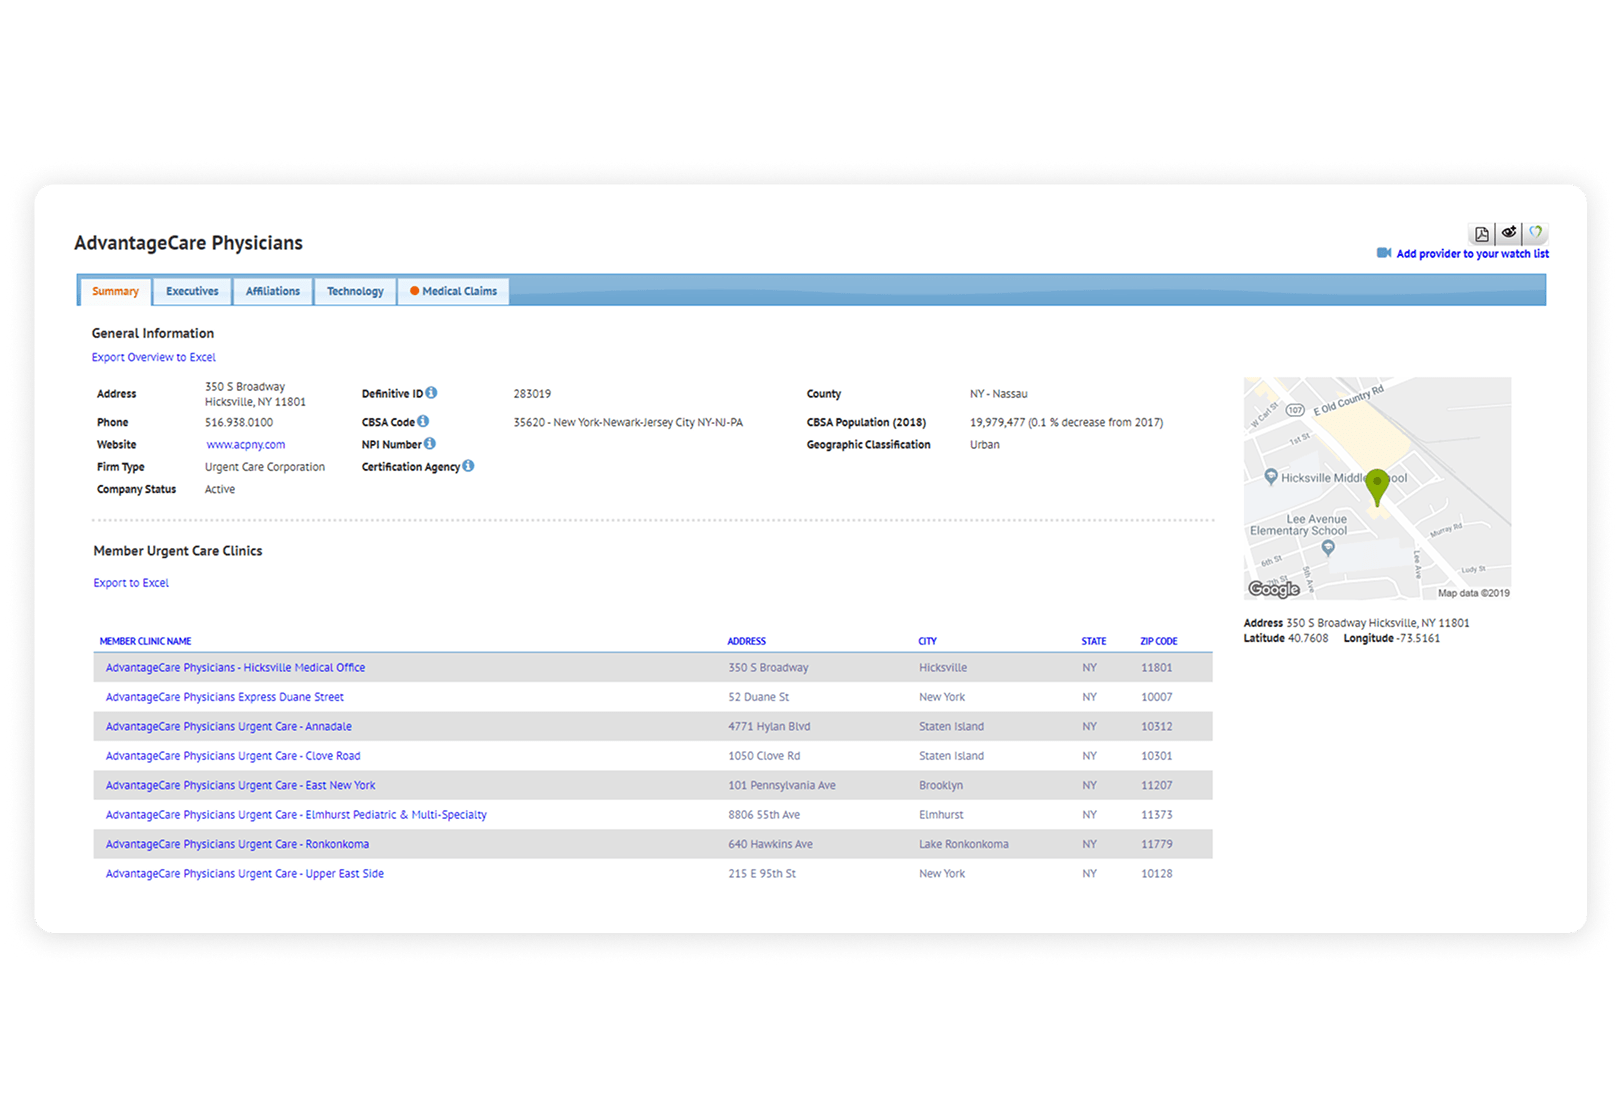Open Hicksville Medical Office clinic link

click(x=235, y=668)
